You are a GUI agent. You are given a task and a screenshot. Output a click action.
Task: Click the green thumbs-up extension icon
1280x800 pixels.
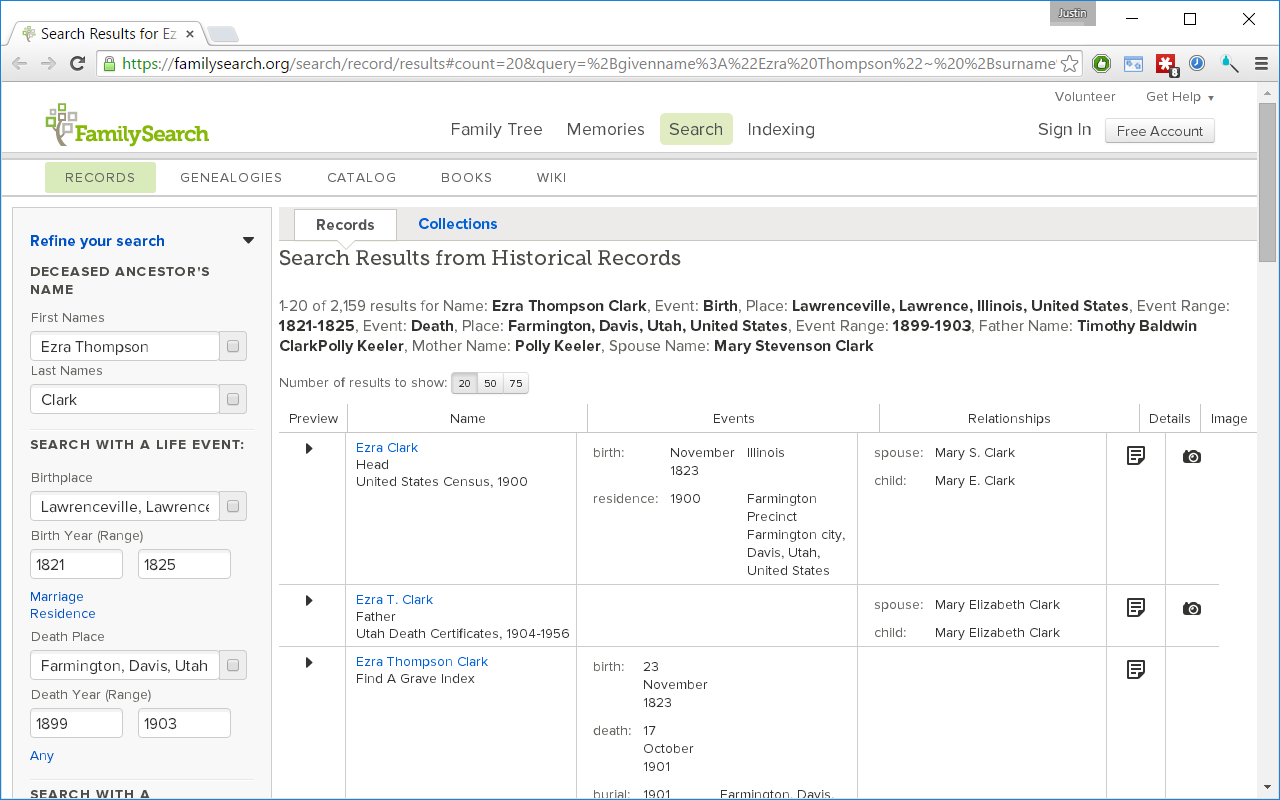tap(1102, 64)
